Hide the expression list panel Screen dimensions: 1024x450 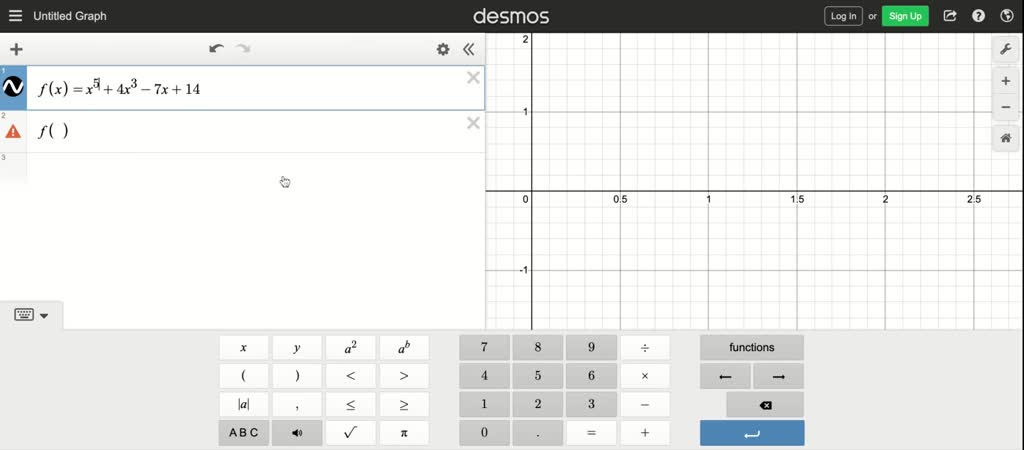coord(468,49)
